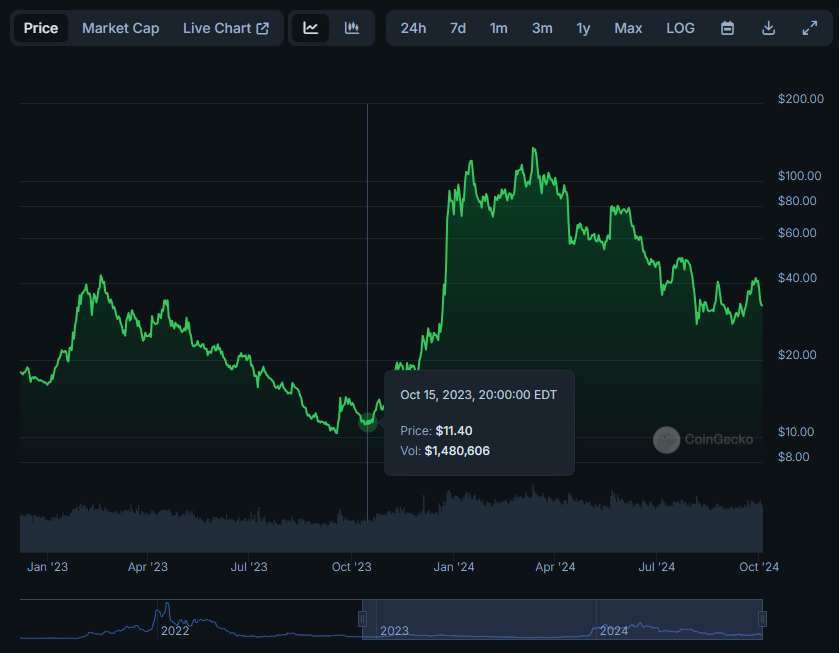Click Apr '23 axis label
839x653 pixels.
(x=148, y=567)
